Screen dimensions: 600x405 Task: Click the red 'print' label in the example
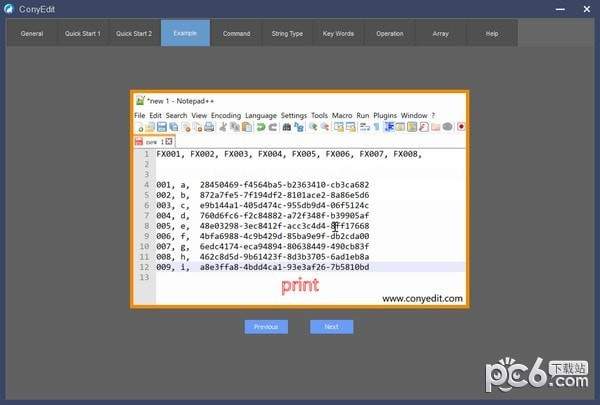(x=300, y=285)
